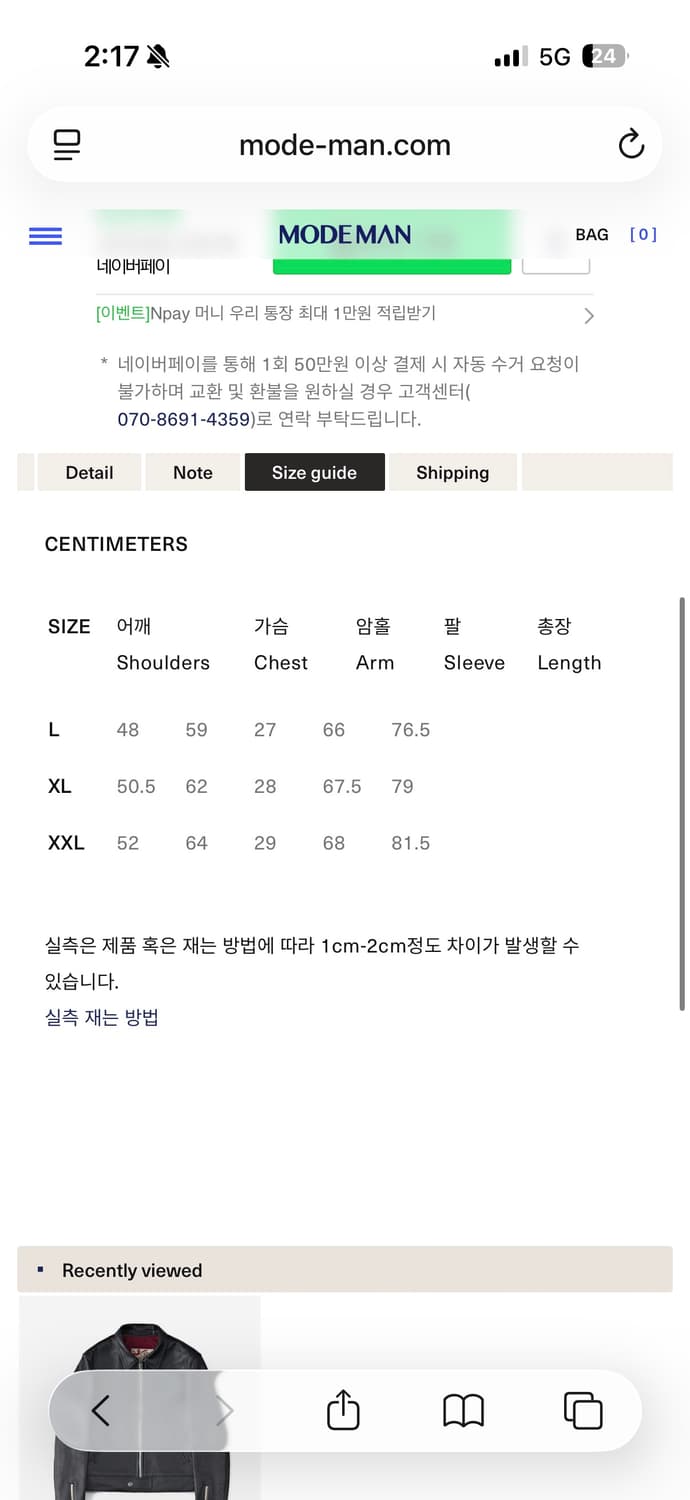Image resolution: width=690 pixels, height=1500 pixels.
Task: Tap the Safari back arrow
Action: pyautogui.click(x=100, y=1411)
